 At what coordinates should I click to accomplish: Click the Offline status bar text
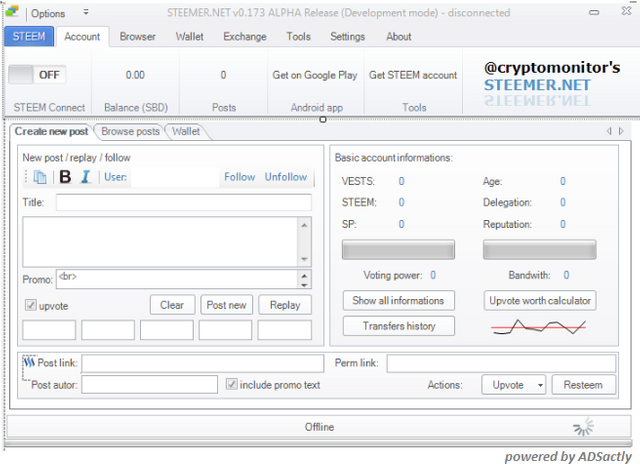pos(319,427)
